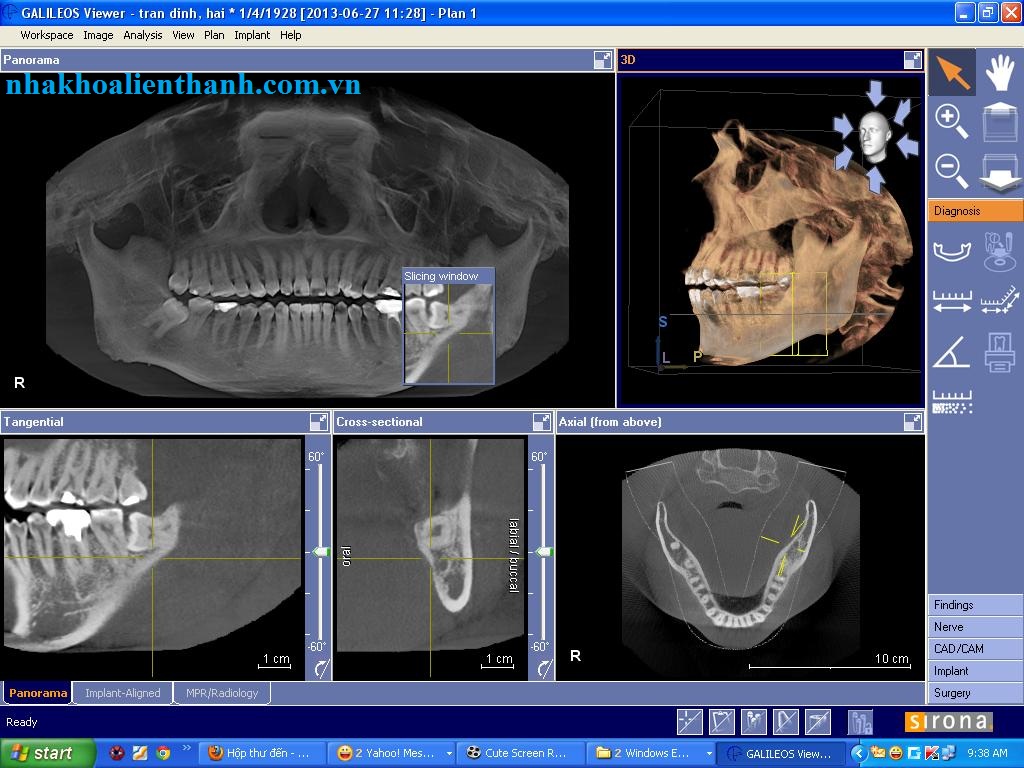Click the zoom in magnifier tool
The image size is (1024, 768).
click(x=952, y=122)
